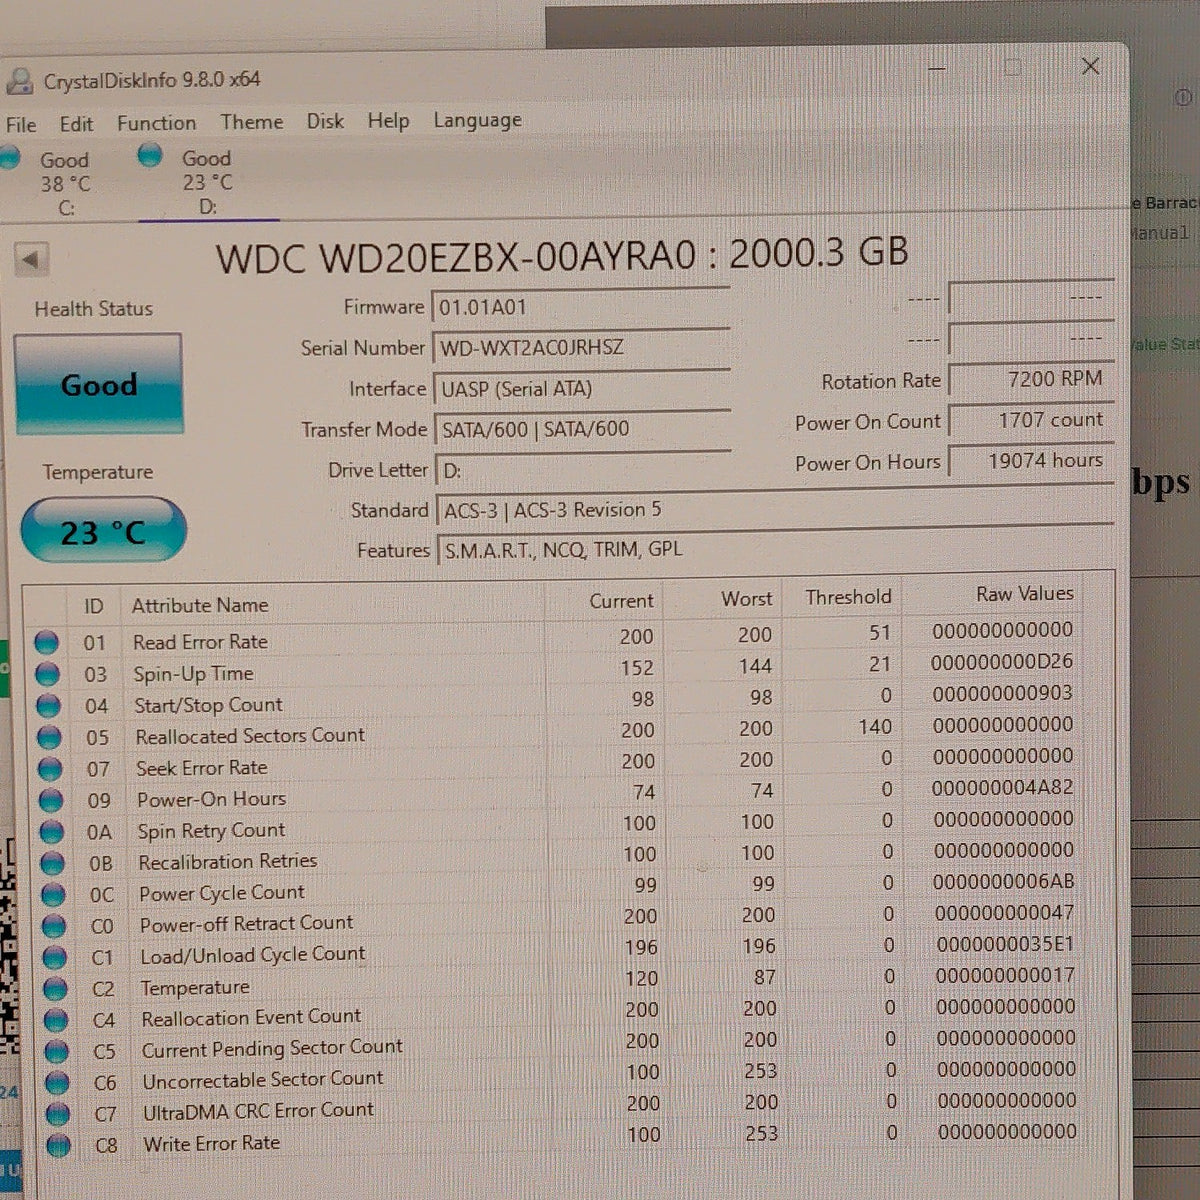Click the CrystalDiskInfo app icon in title bar

[19, 80]
